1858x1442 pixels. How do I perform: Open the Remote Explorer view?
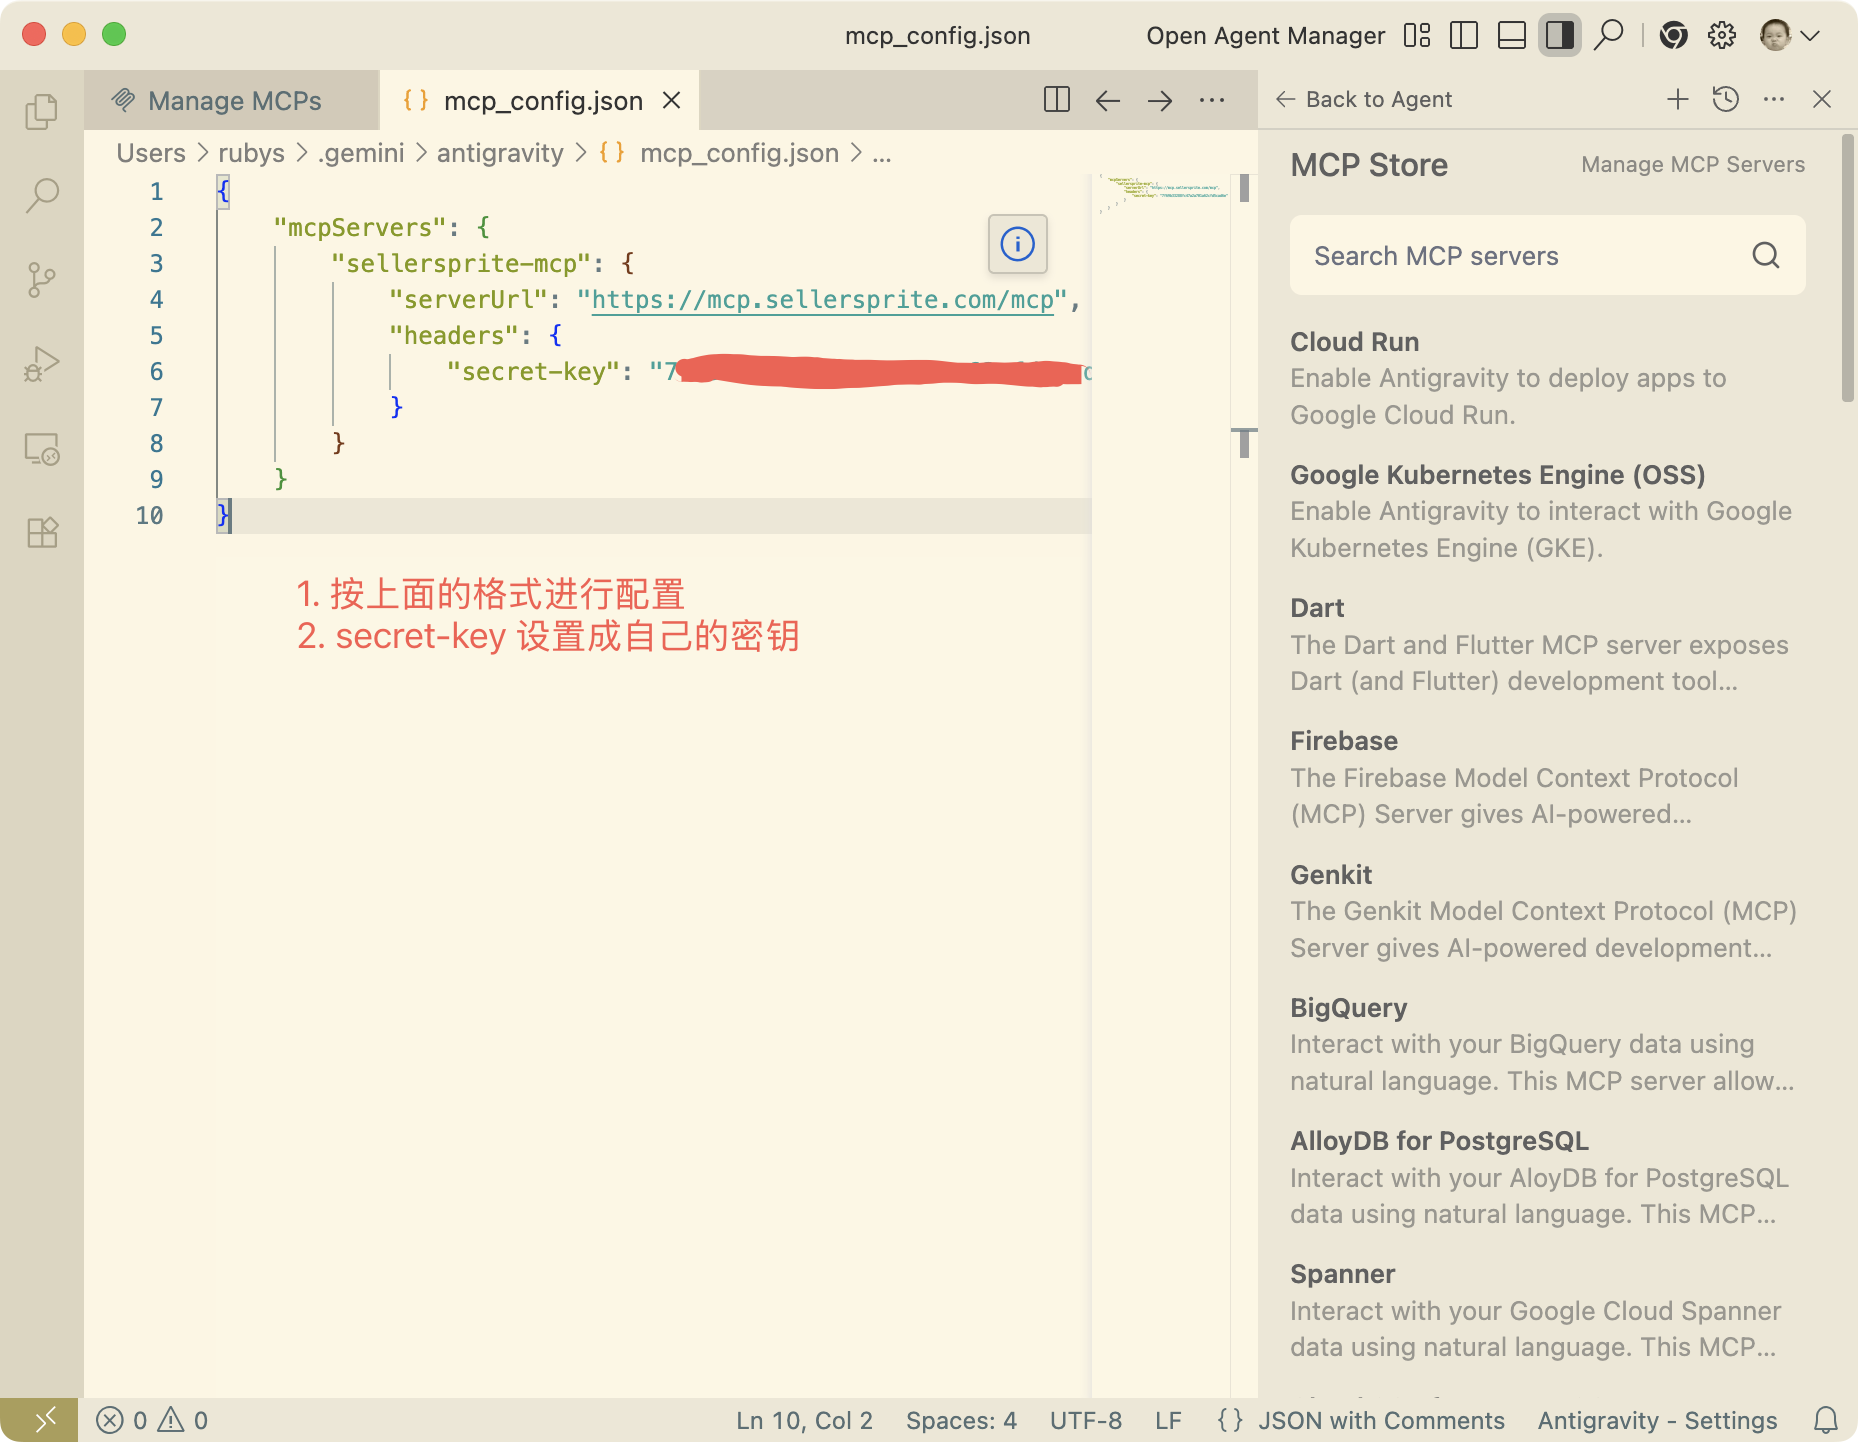coord(41,449)
